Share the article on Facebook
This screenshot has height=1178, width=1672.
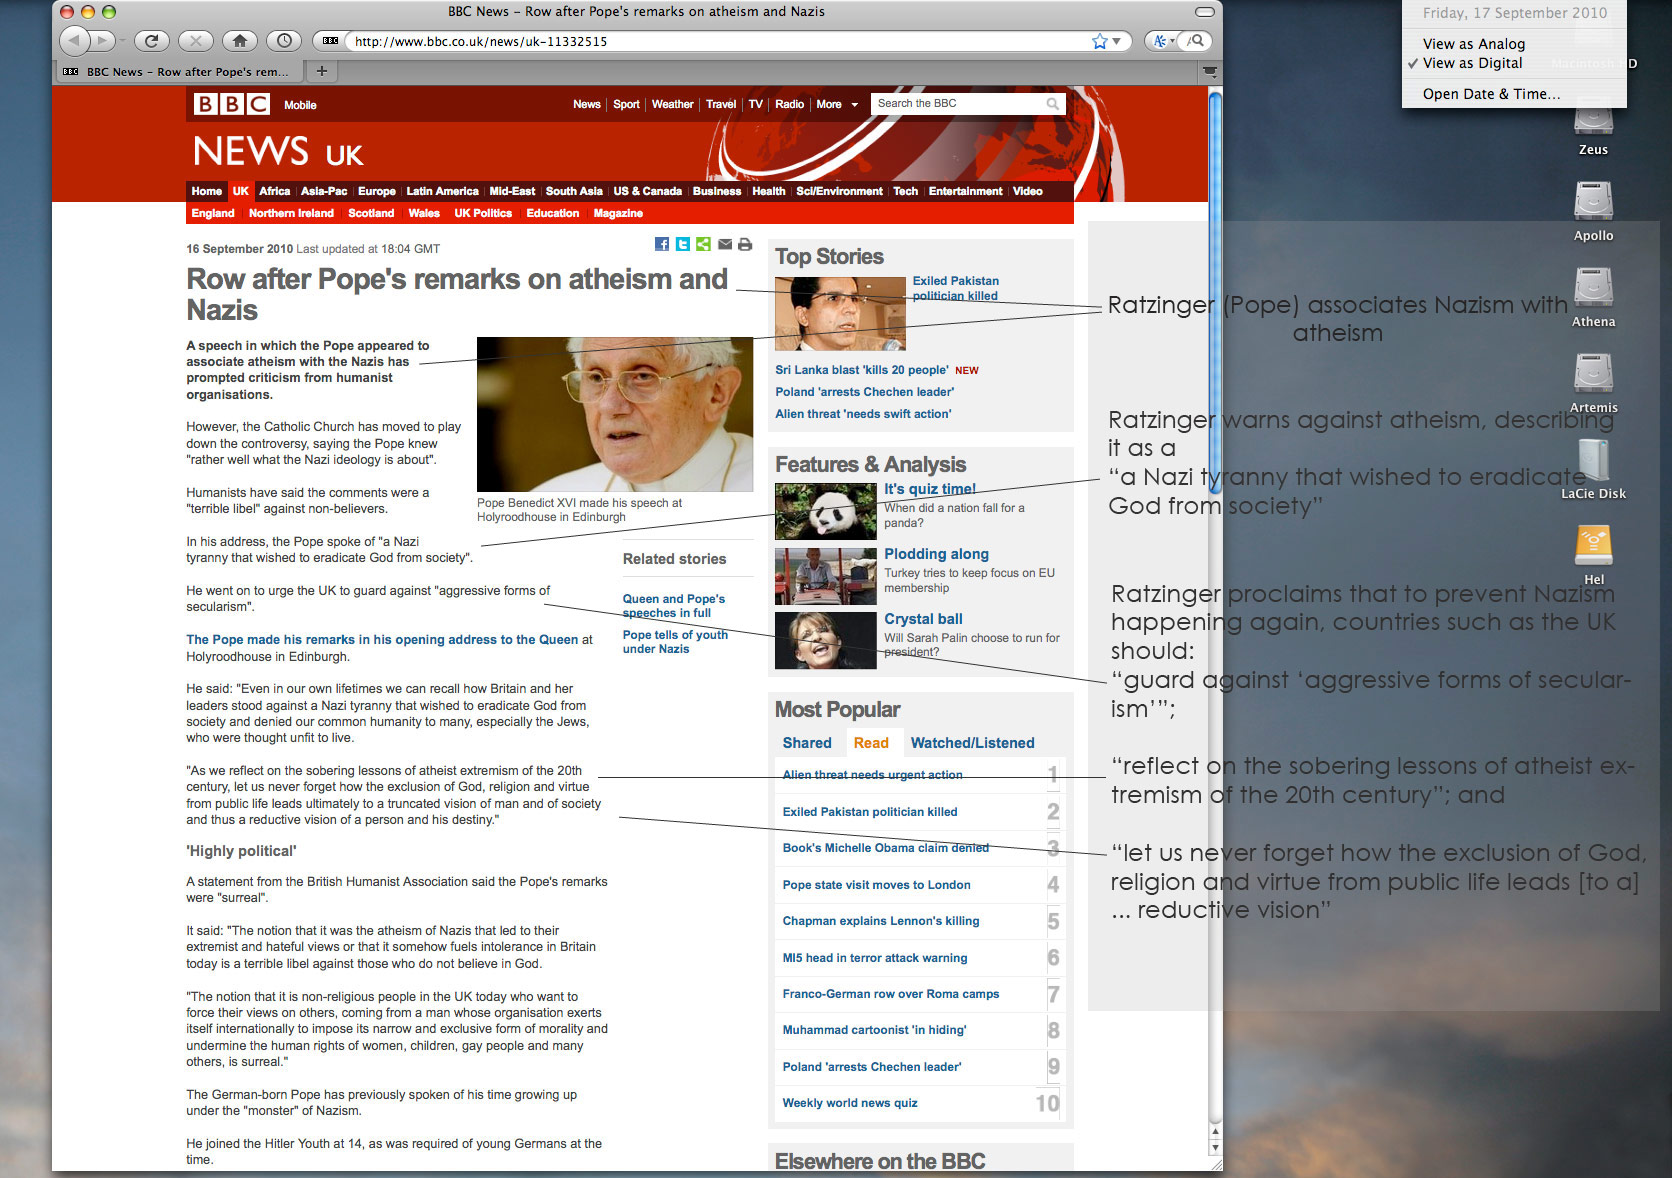[x=662, y=244]
